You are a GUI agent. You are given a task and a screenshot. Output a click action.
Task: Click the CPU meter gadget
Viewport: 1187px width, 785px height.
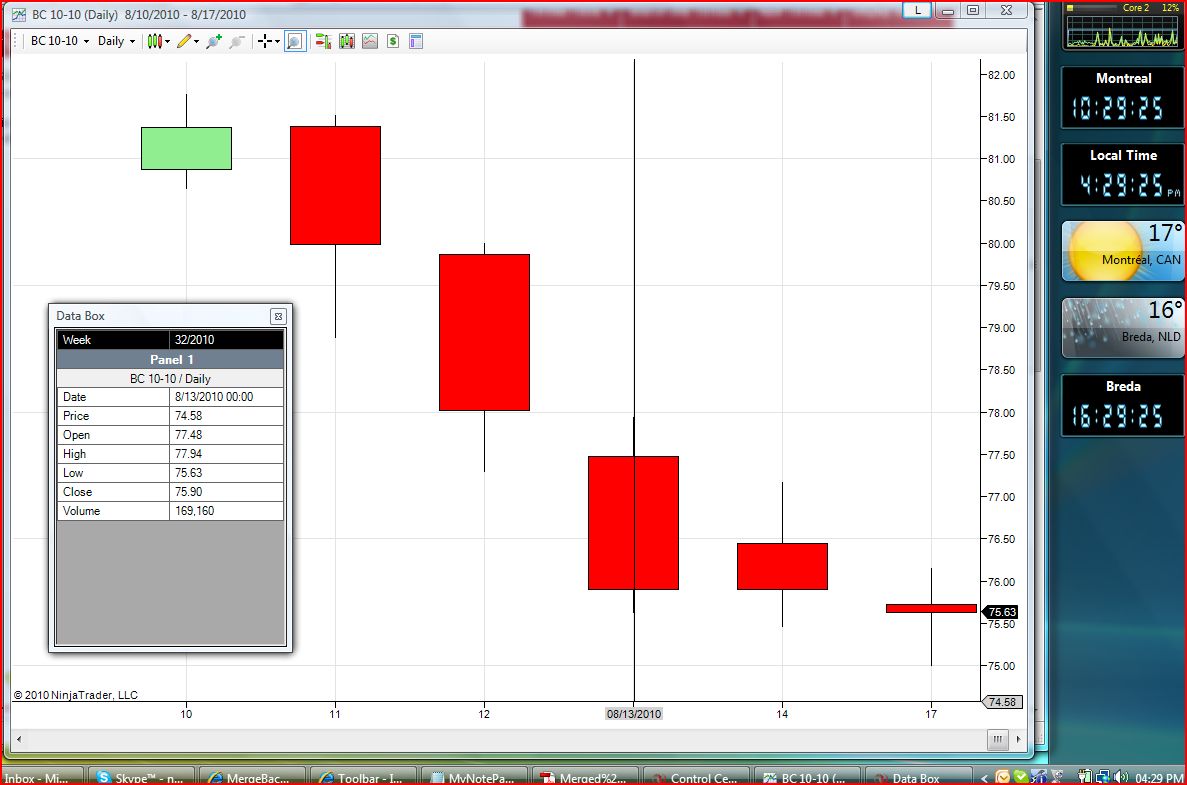pyautogui.click(x=1123, y=26)
